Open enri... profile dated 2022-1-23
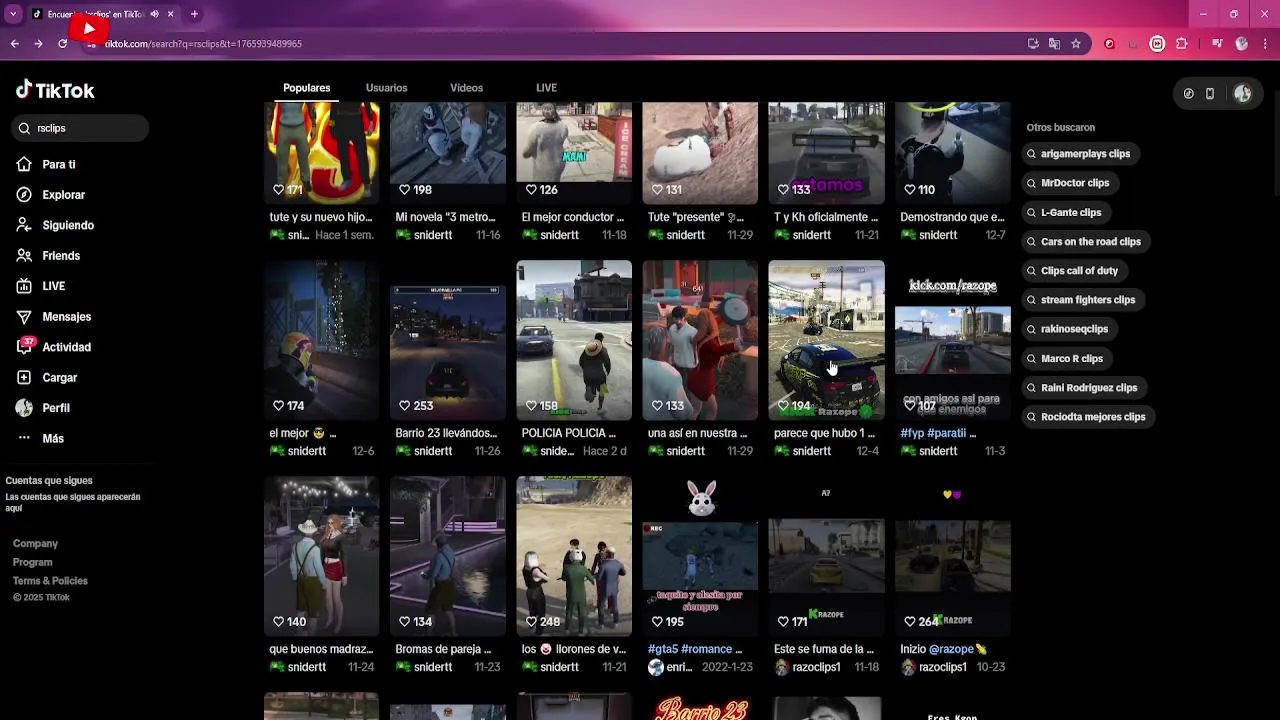The width and height of the screenshot is (1280, 720). (670, 667)
